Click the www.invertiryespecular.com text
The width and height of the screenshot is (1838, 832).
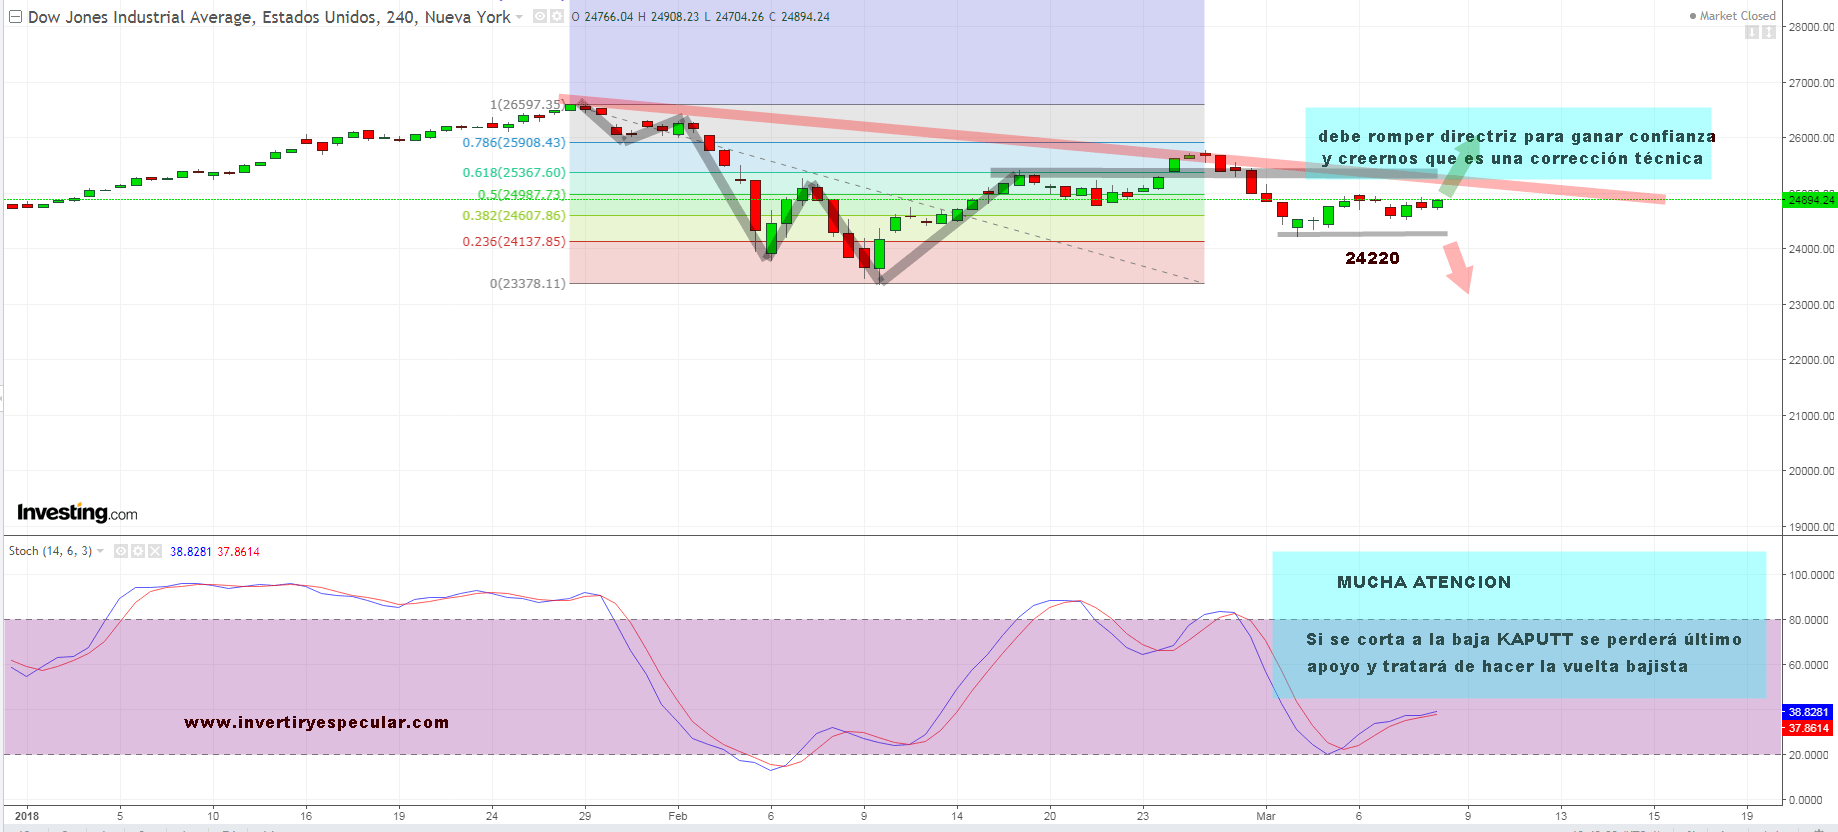click(x=316, y=722)
